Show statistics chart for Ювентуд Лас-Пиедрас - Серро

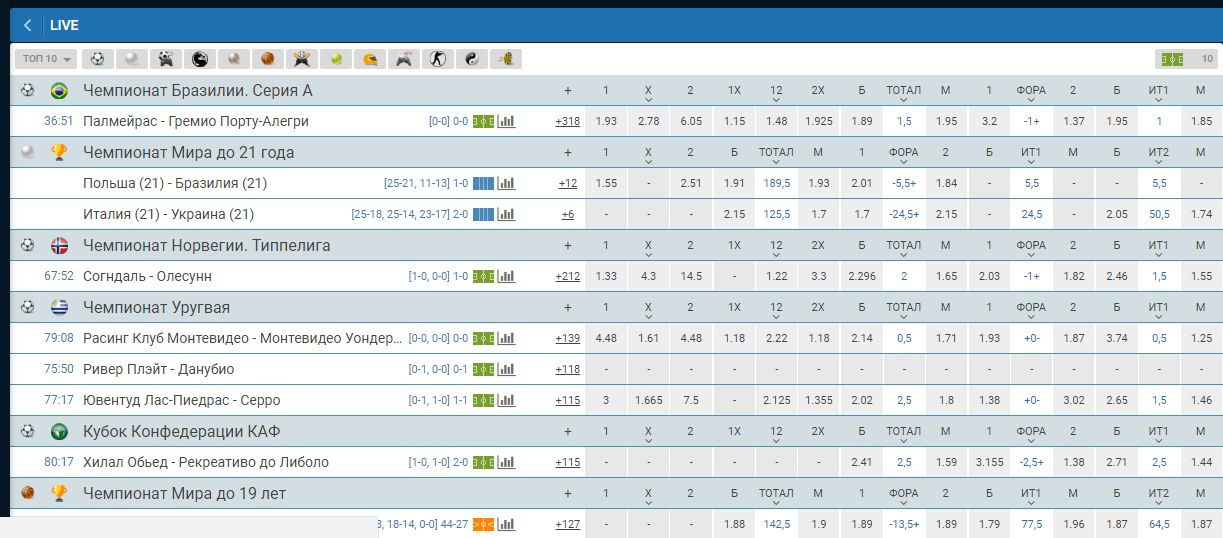pyautogui.click(x=507, y=400)
